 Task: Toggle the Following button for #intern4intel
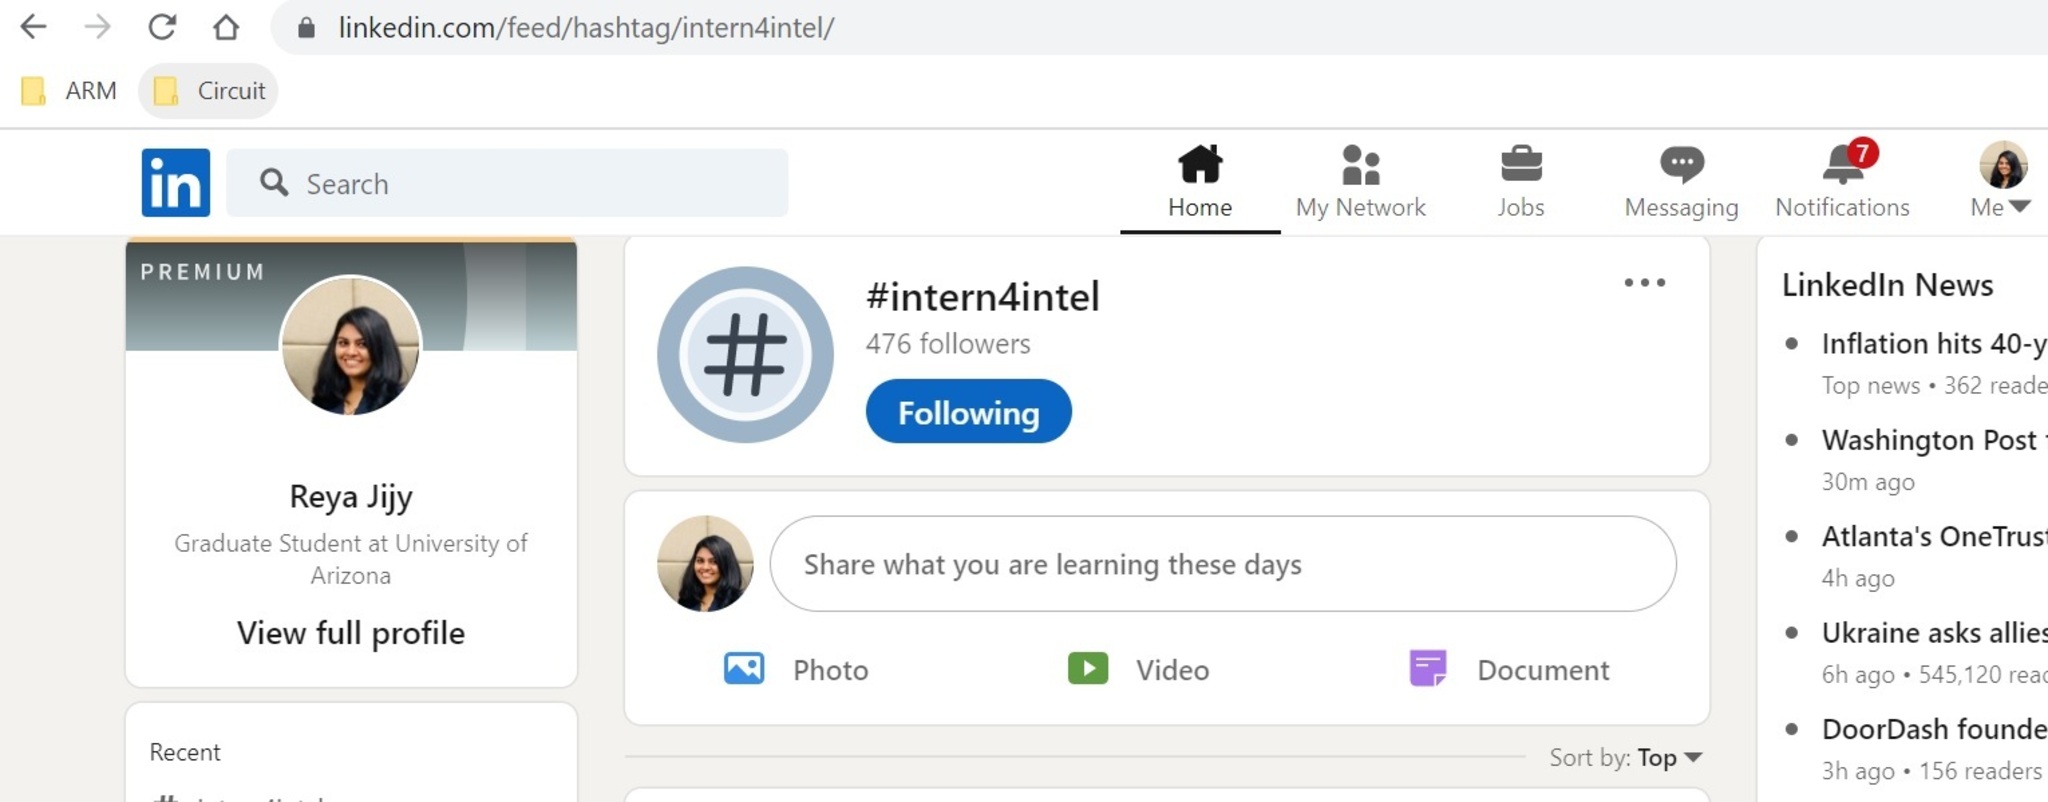[x=968, y=412]
